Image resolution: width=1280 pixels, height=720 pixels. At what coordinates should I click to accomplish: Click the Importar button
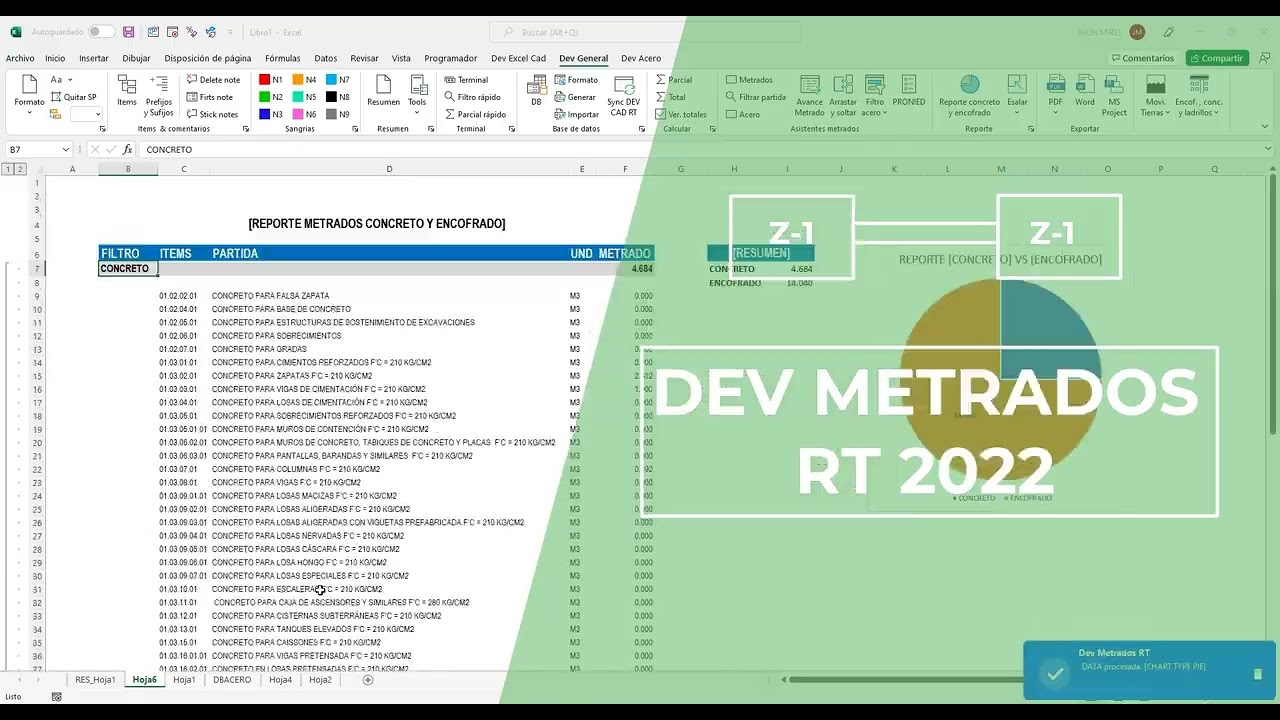click(576, 114)
